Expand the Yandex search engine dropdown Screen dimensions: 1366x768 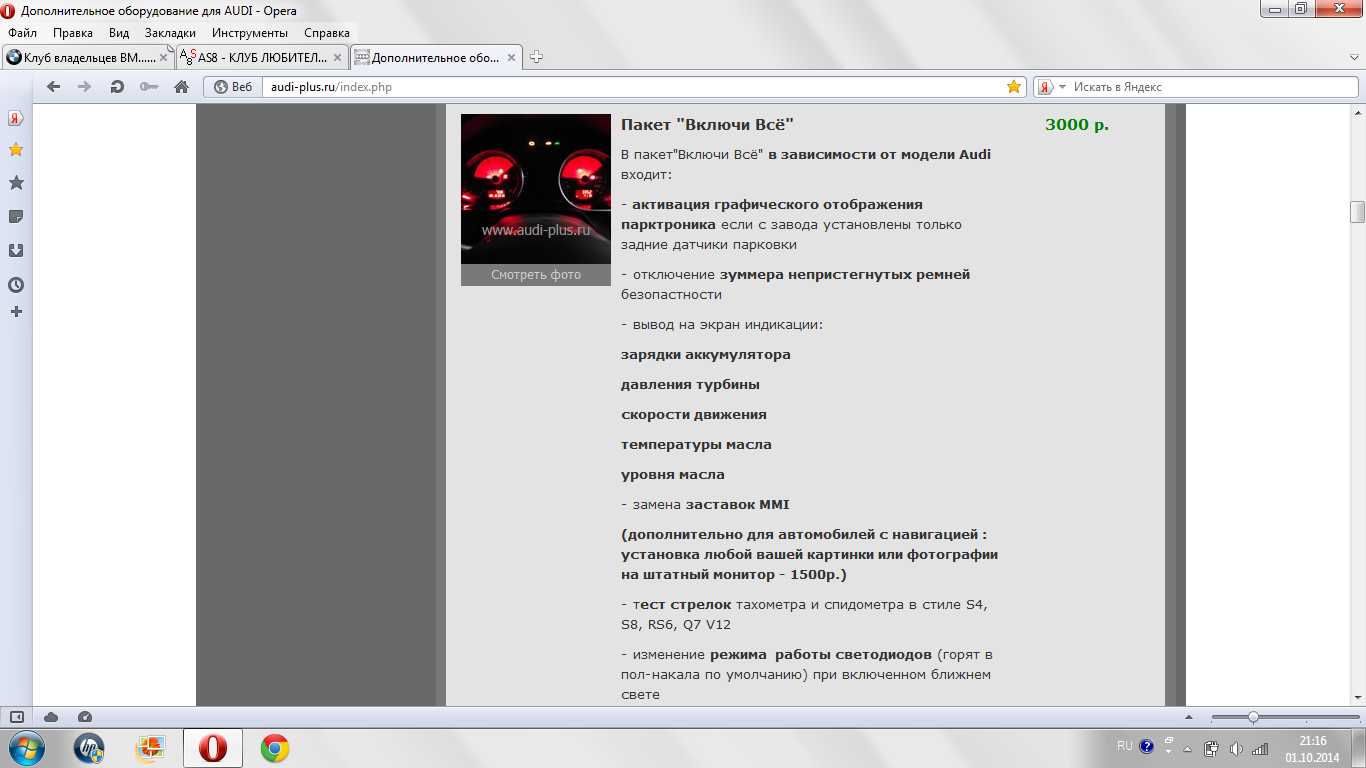point(1062,87)
